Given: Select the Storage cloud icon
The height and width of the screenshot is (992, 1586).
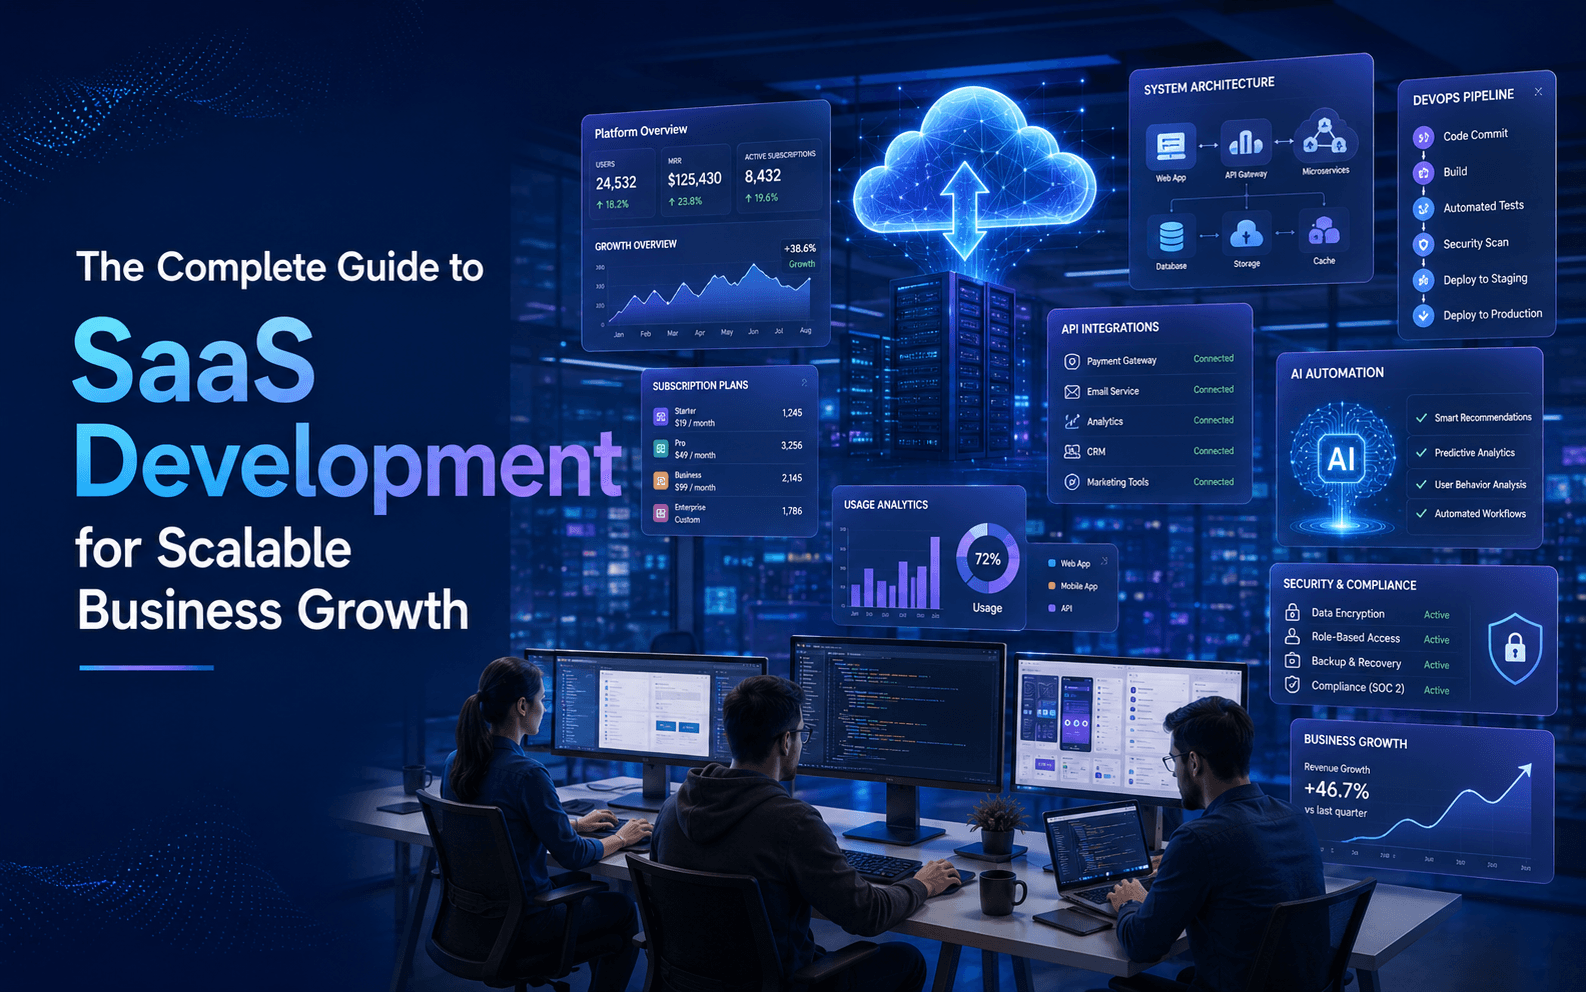Looking at the screenshot, I should click(1246, 234).
